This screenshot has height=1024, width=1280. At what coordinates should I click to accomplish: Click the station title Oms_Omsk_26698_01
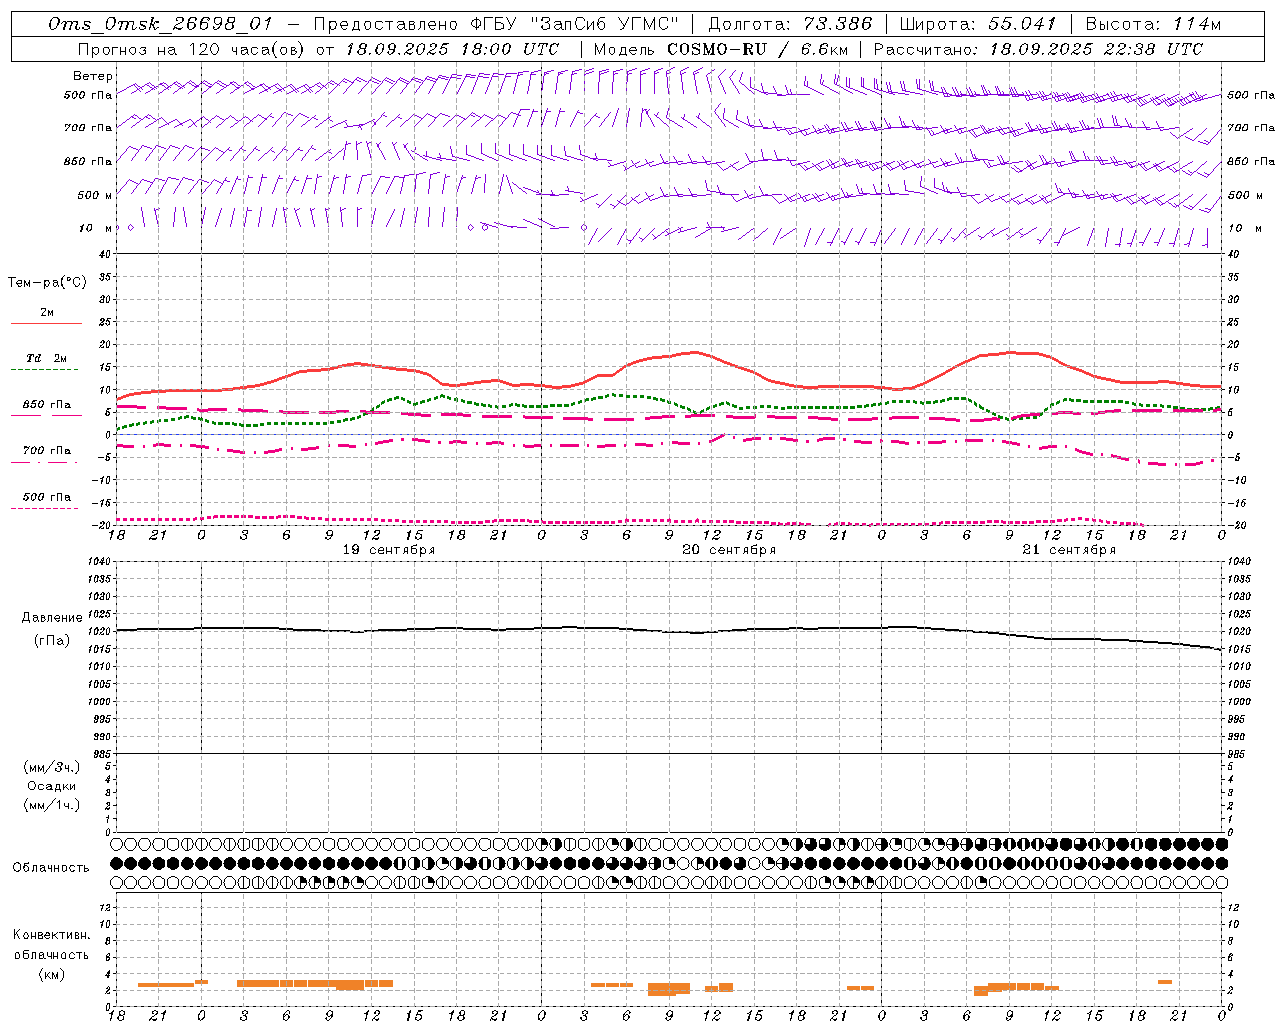(x=160, y=24)
